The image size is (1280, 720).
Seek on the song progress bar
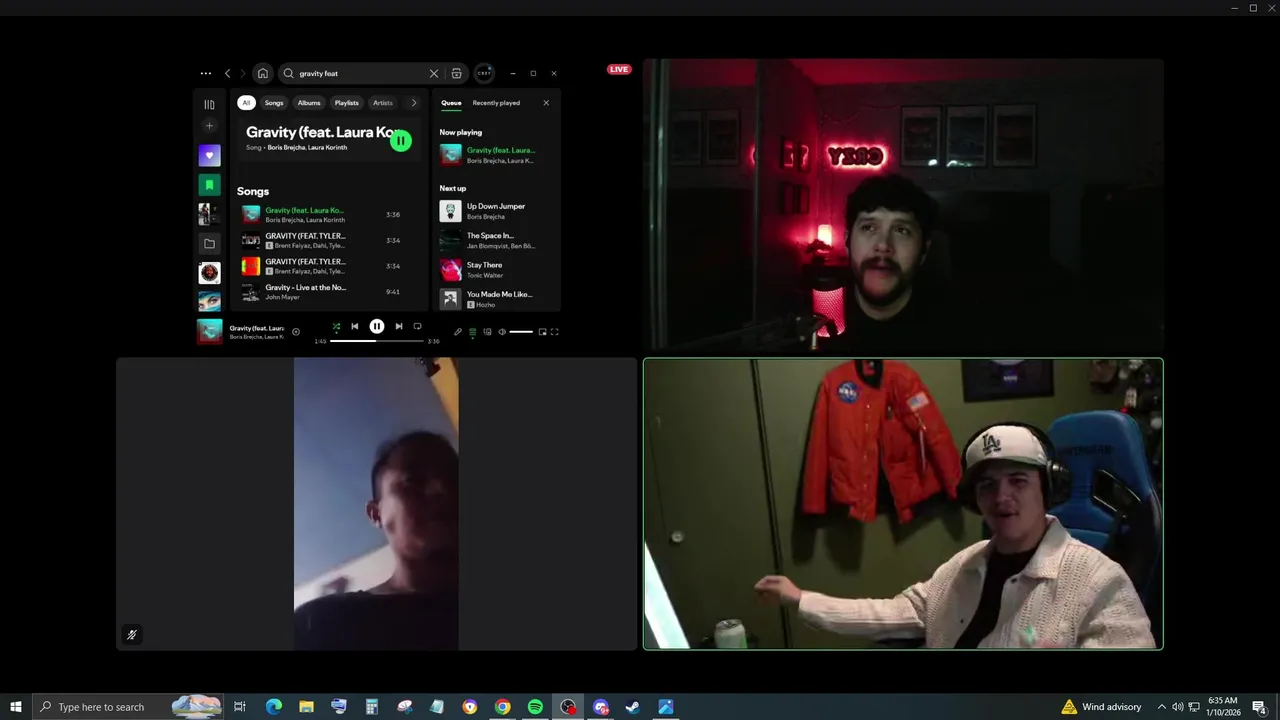pyautogui.click(x=377, y=341)
